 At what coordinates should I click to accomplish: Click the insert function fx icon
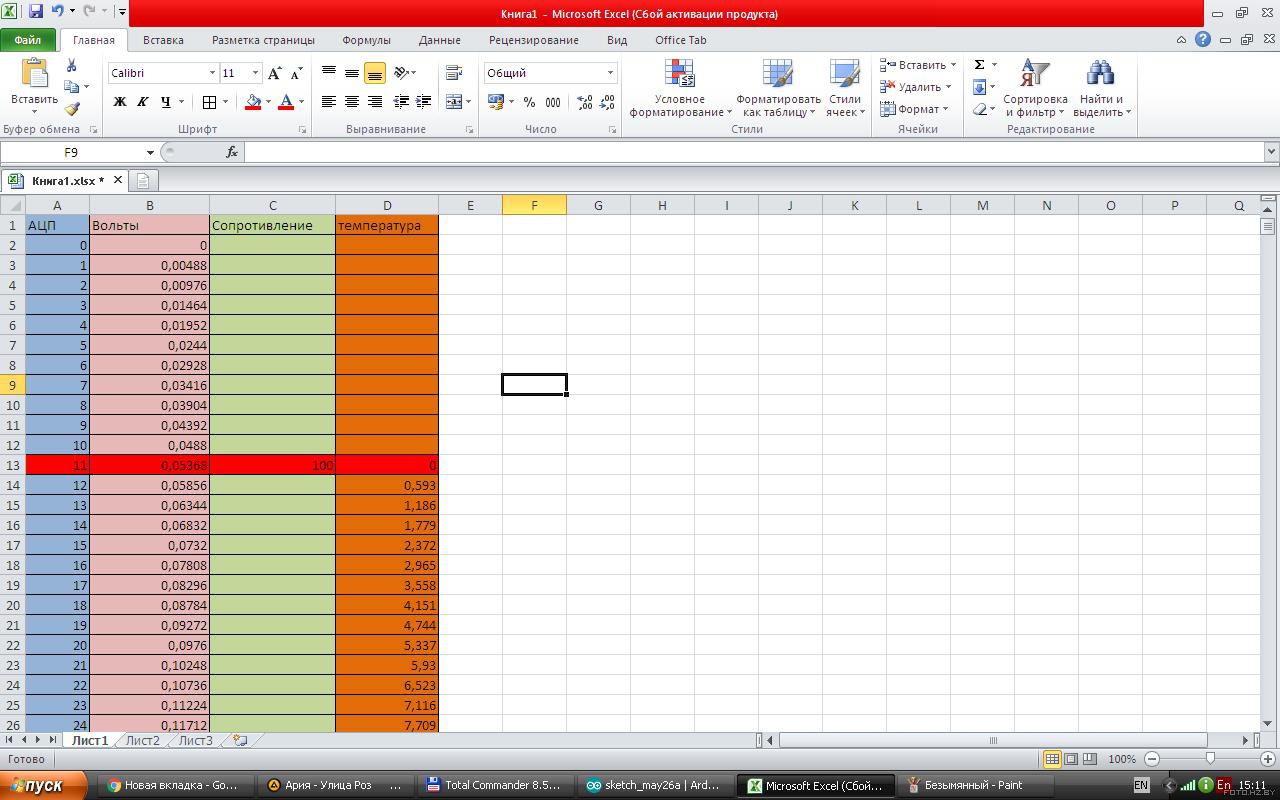click(232, 152)
